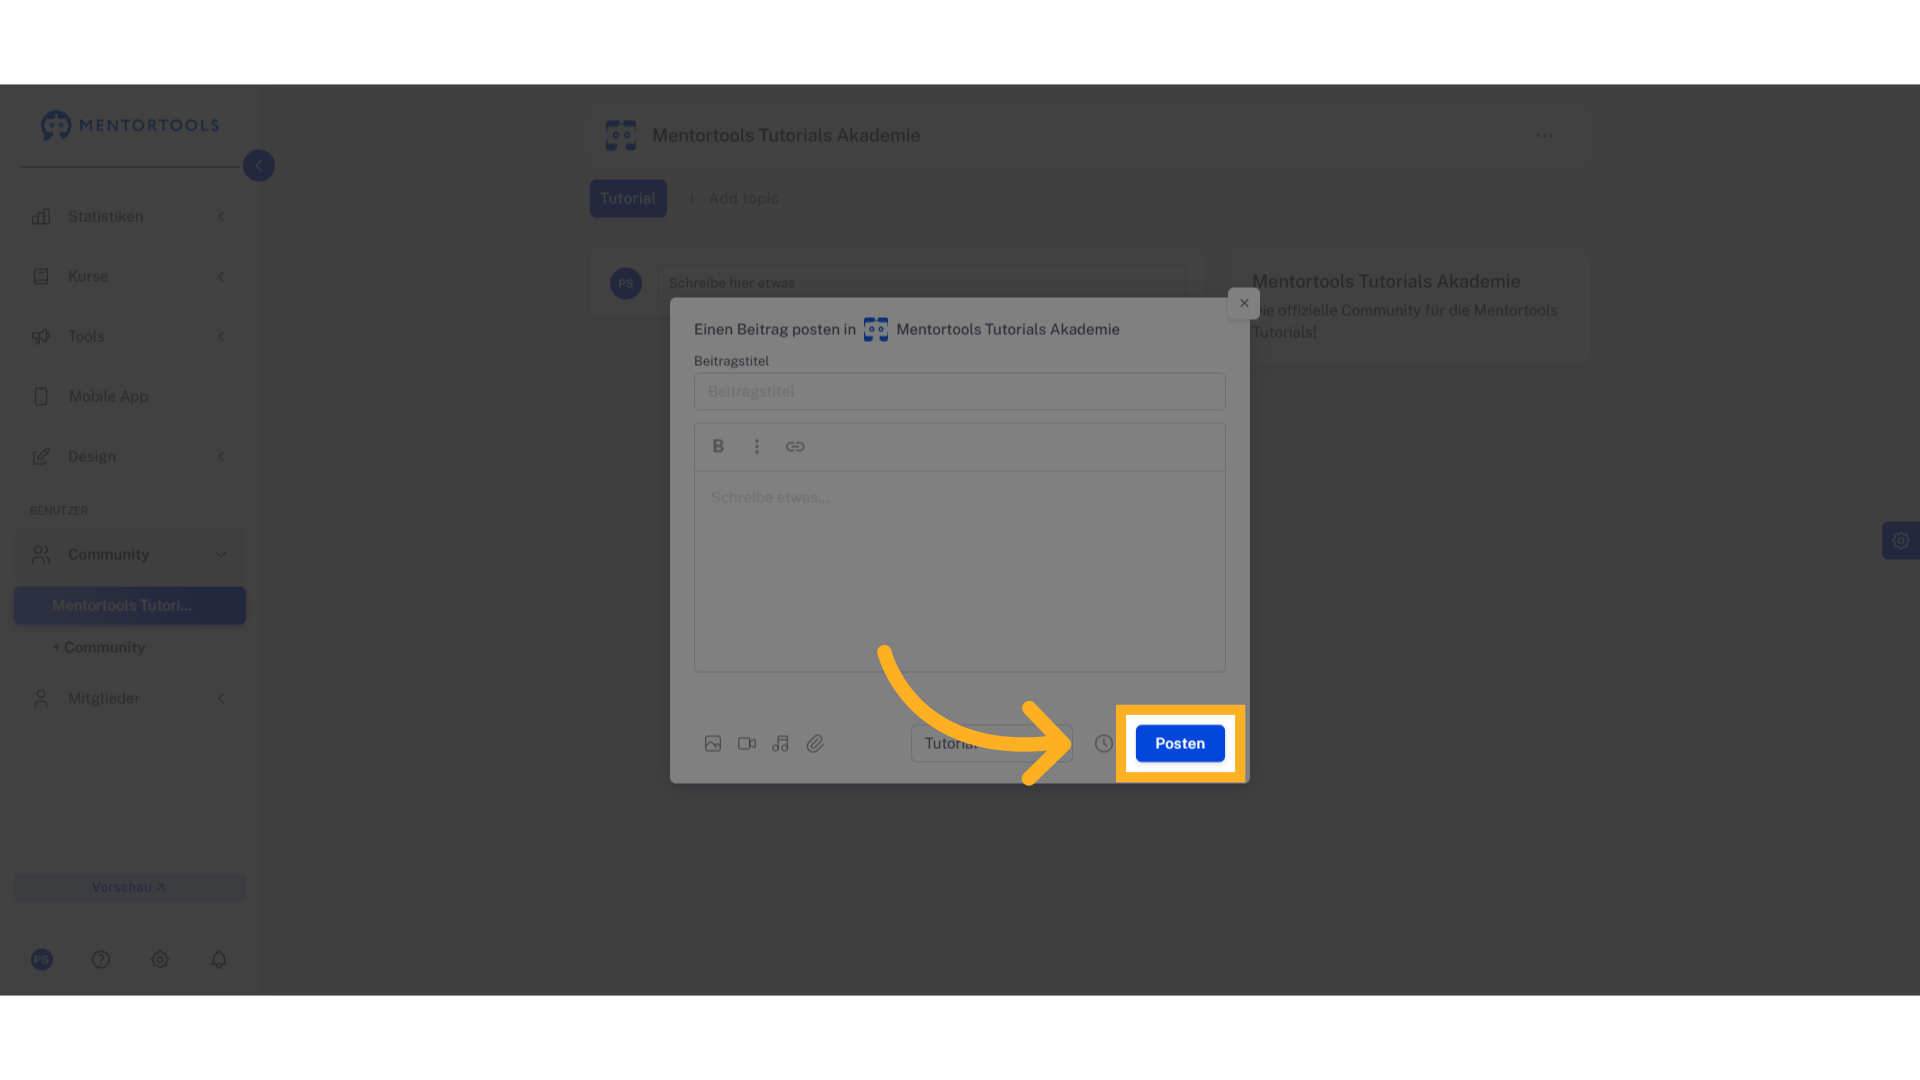Collapse the Community menu chevron
1920x1080 pixels.
221,554
